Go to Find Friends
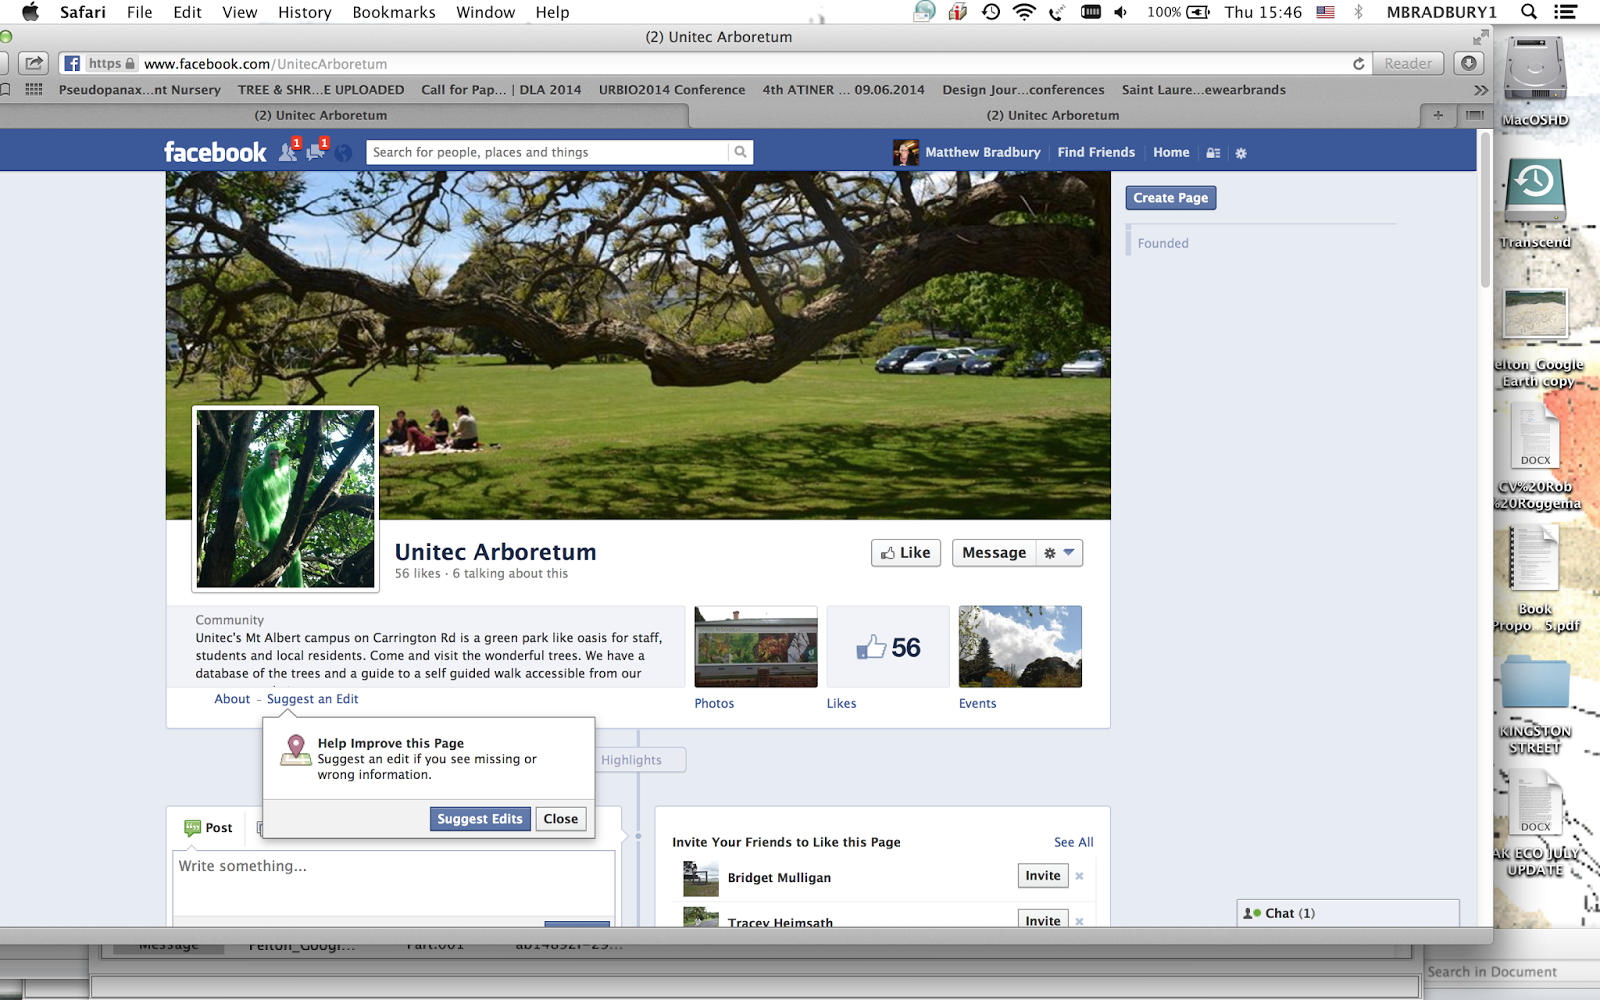Screen dimensions: 1600x1000 click(x=1096, y=152)
